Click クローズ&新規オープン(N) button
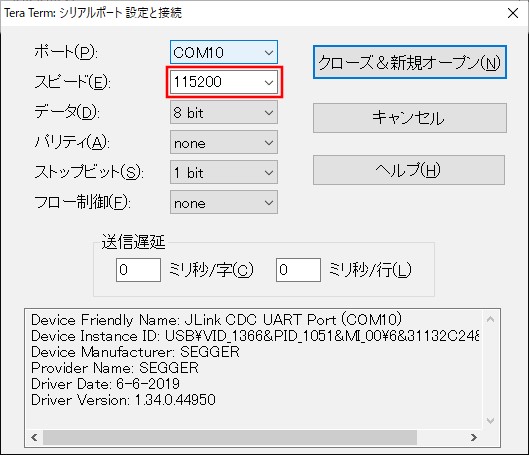529x455 pixels. click(x=410, y=62)
